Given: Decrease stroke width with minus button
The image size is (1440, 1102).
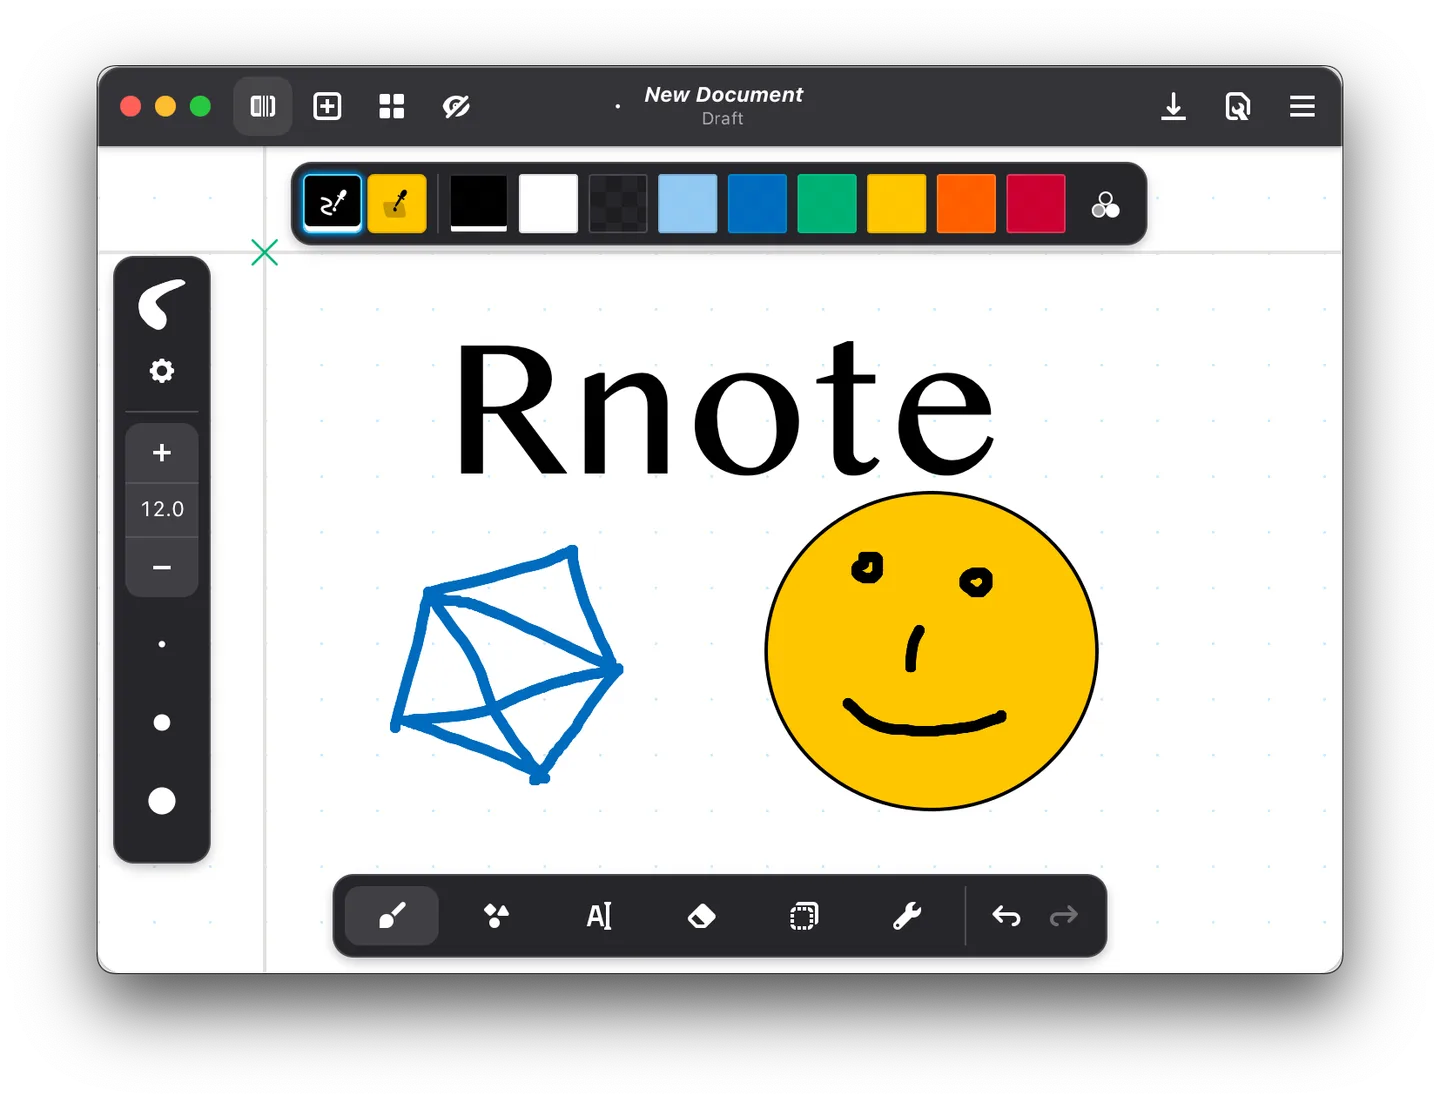Looking at the screenshot, I should pyautogui.click(x=162, y=567).
